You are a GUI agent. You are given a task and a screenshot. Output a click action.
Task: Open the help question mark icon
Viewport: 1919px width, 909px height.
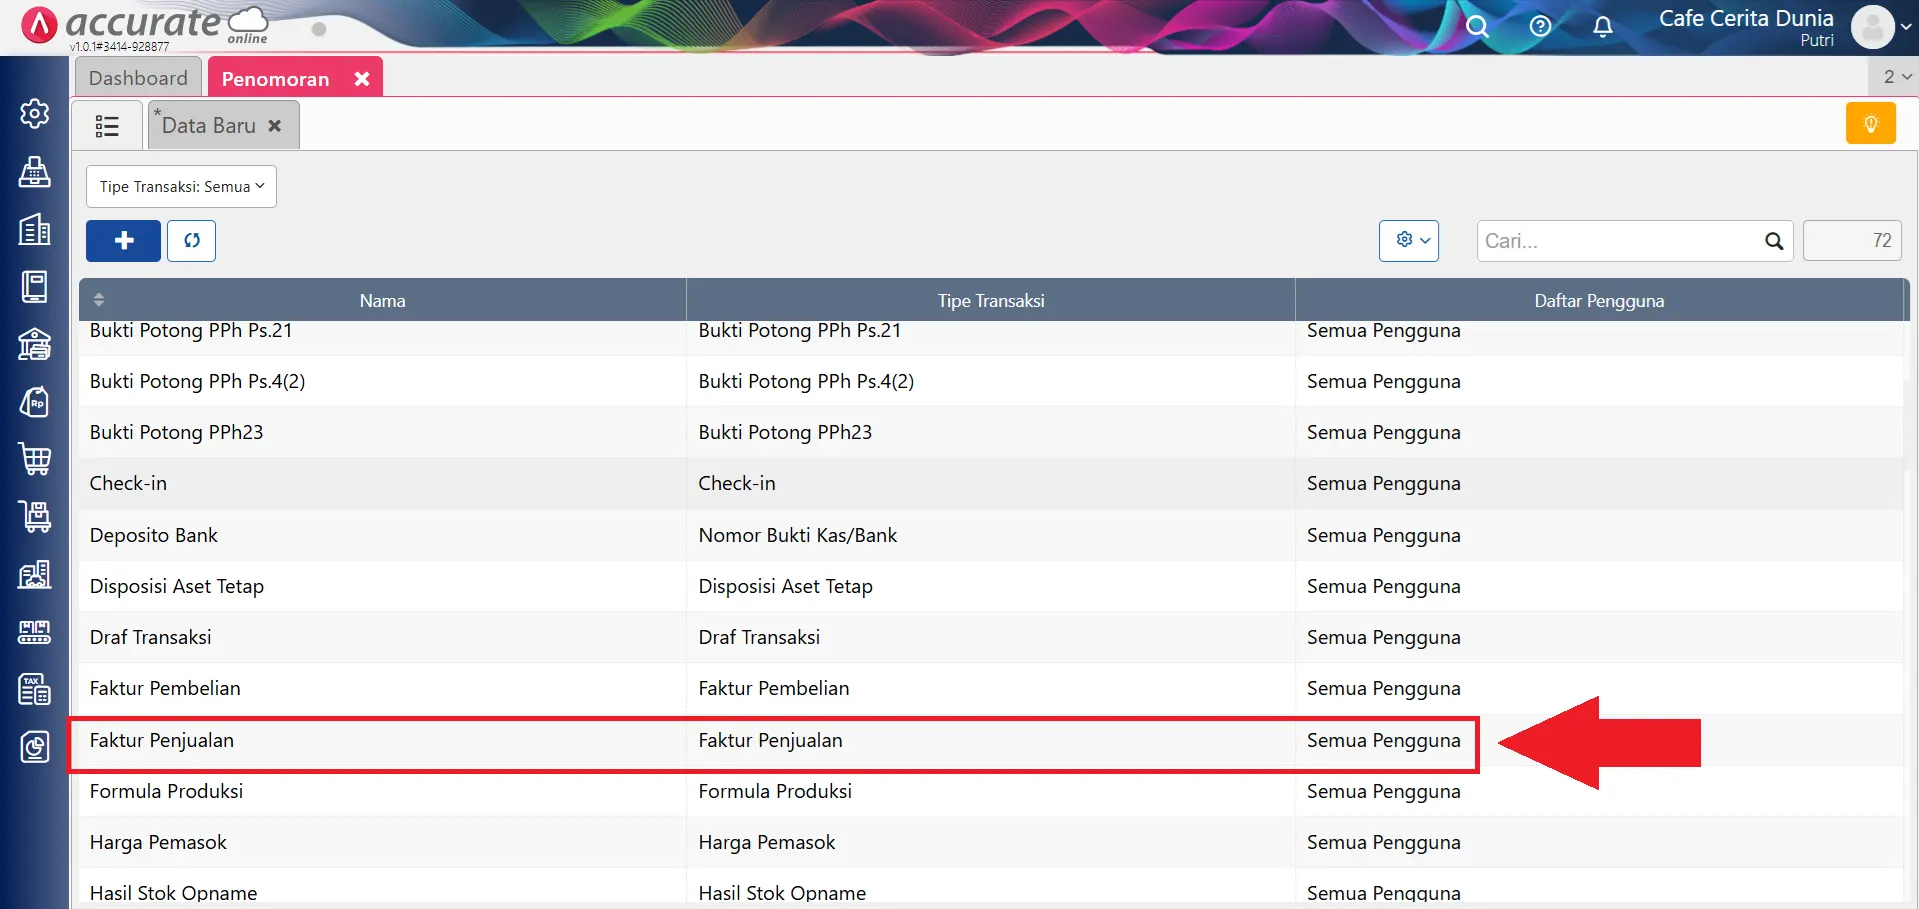point(1540,27)
